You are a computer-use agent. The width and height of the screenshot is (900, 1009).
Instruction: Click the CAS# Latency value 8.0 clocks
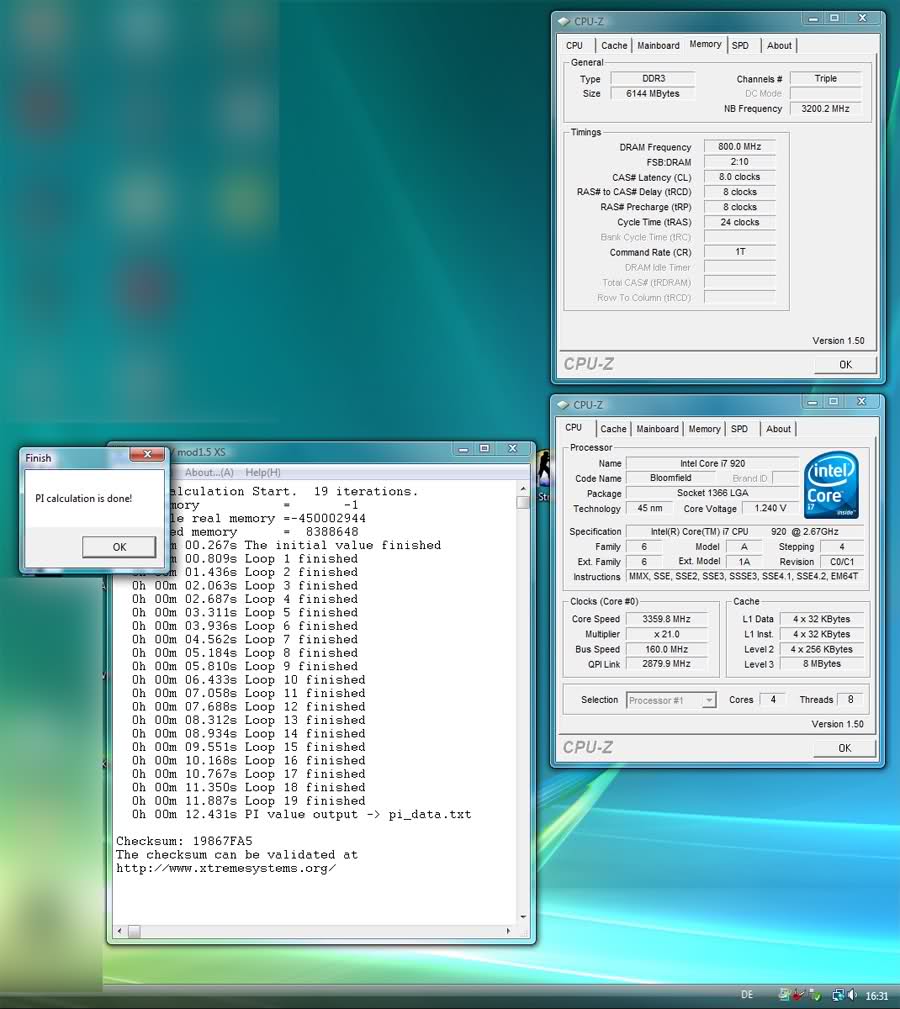[739, 177]
